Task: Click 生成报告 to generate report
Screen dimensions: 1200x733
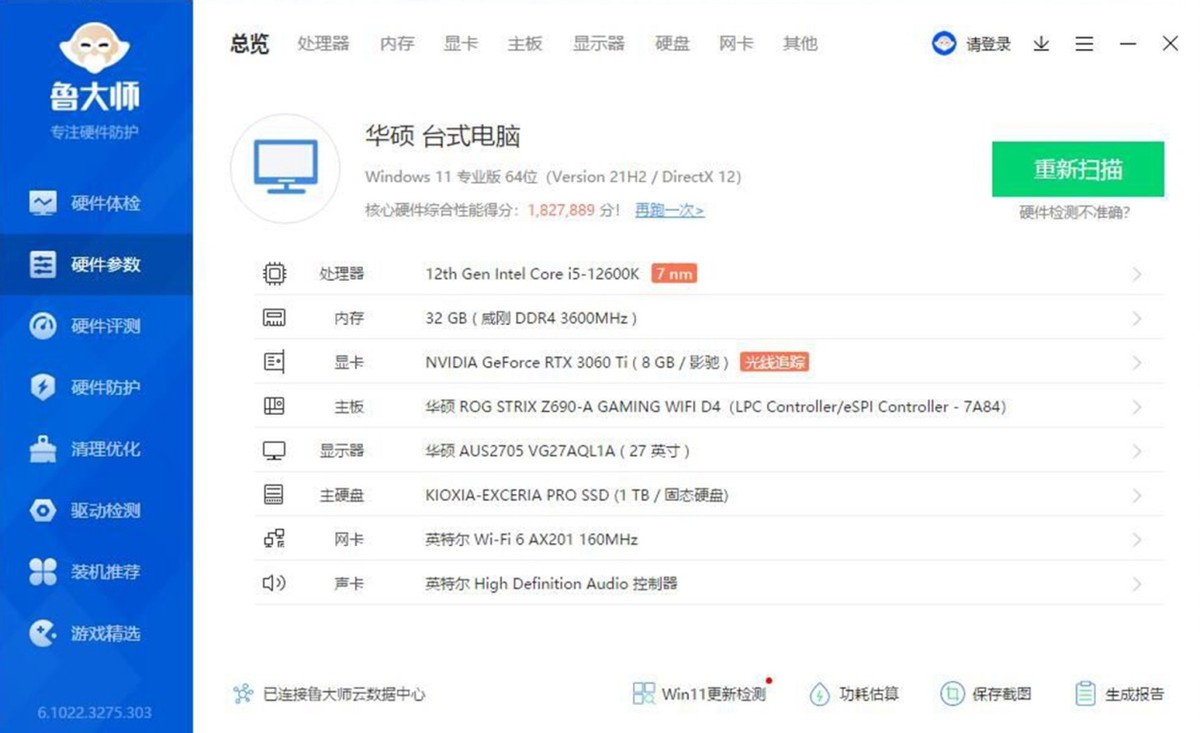Action: point(1119,694)
